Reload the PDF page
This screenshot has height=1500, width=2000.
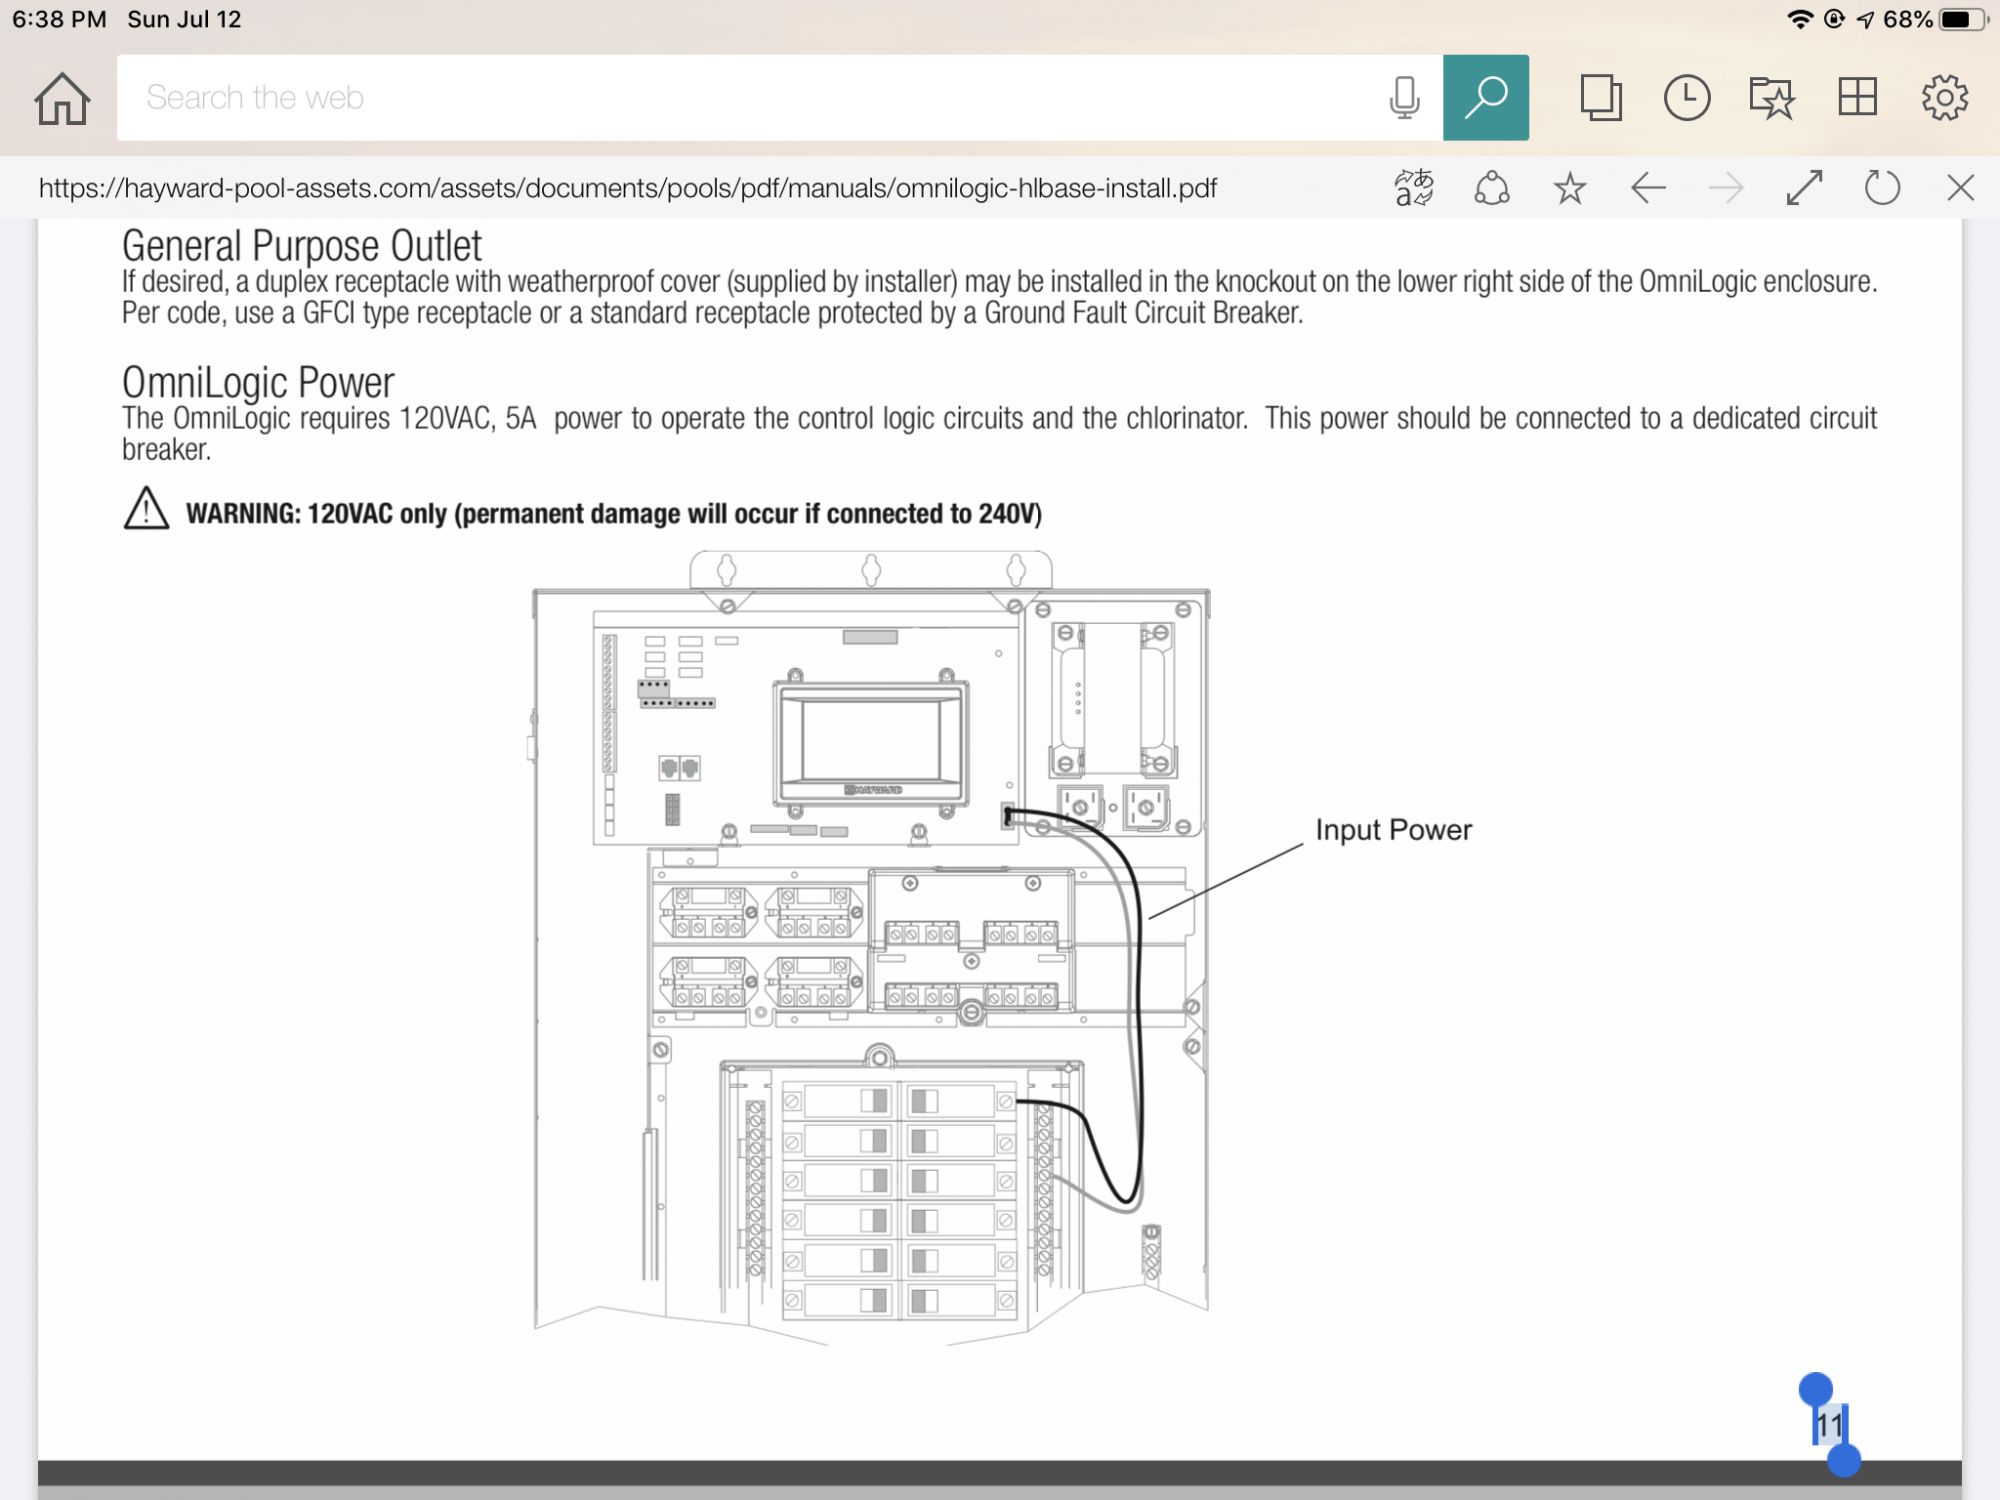point(1882,188)
